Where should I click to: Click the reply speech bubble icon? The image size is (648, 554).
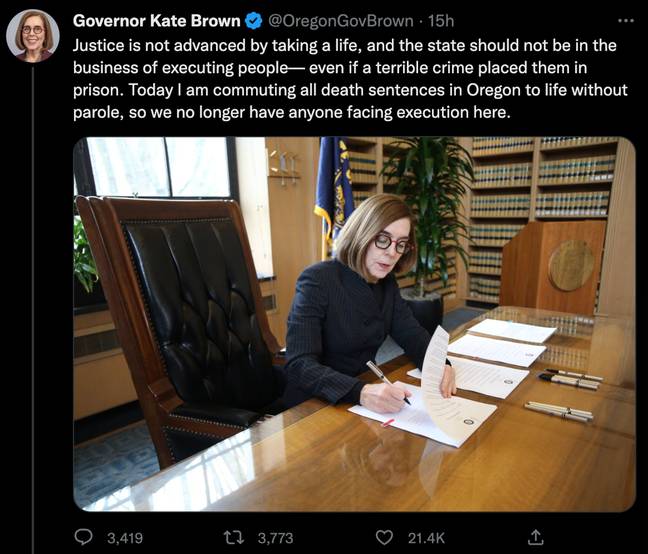83,537
